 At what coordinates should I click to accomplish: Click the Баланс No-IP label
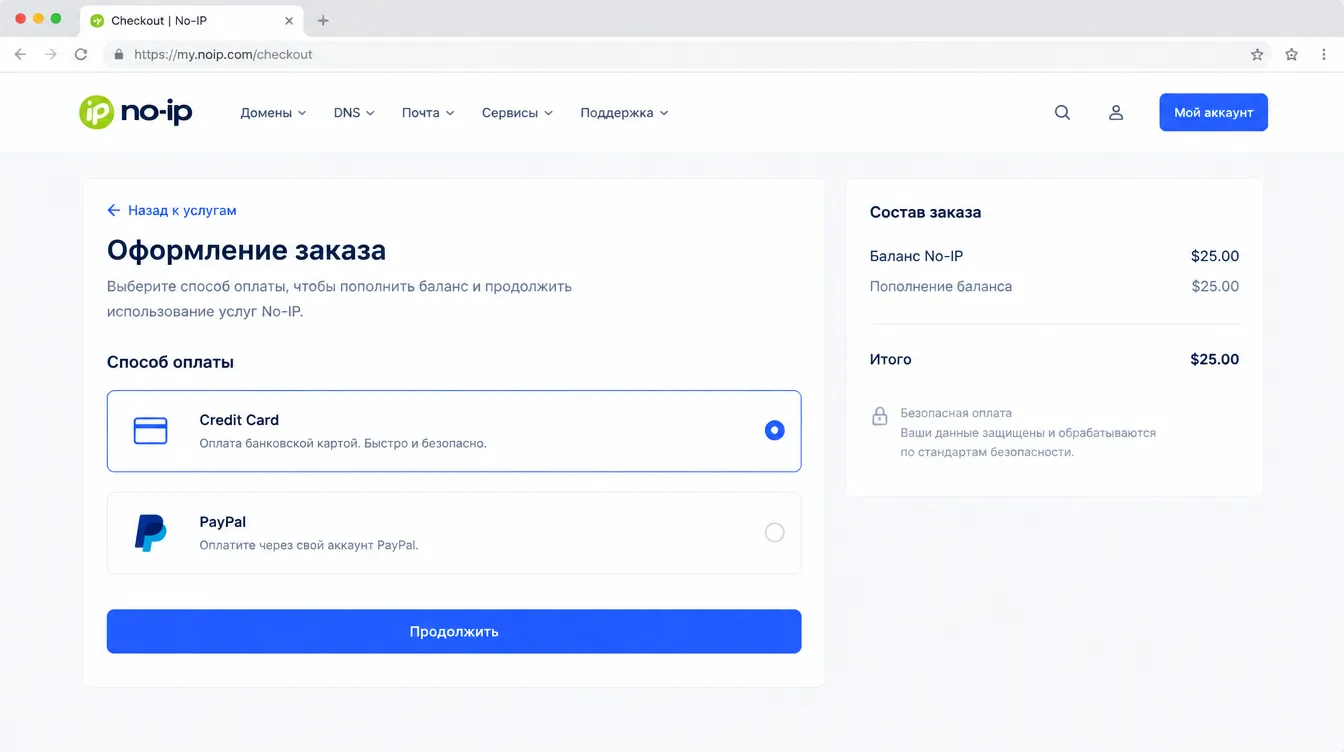916,256
